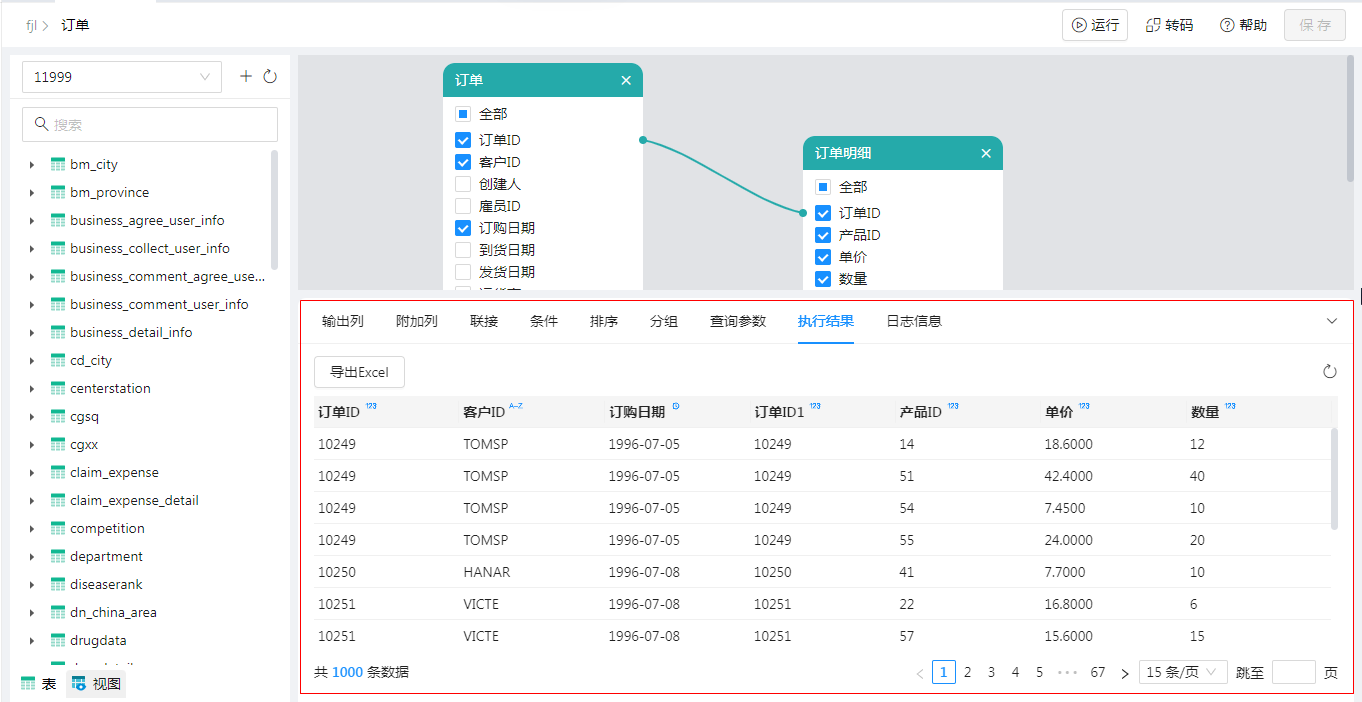The image size is (1362, 702).
Task: Uncheck 订购日期 in the 订单 table
Action: coord(463,228)
